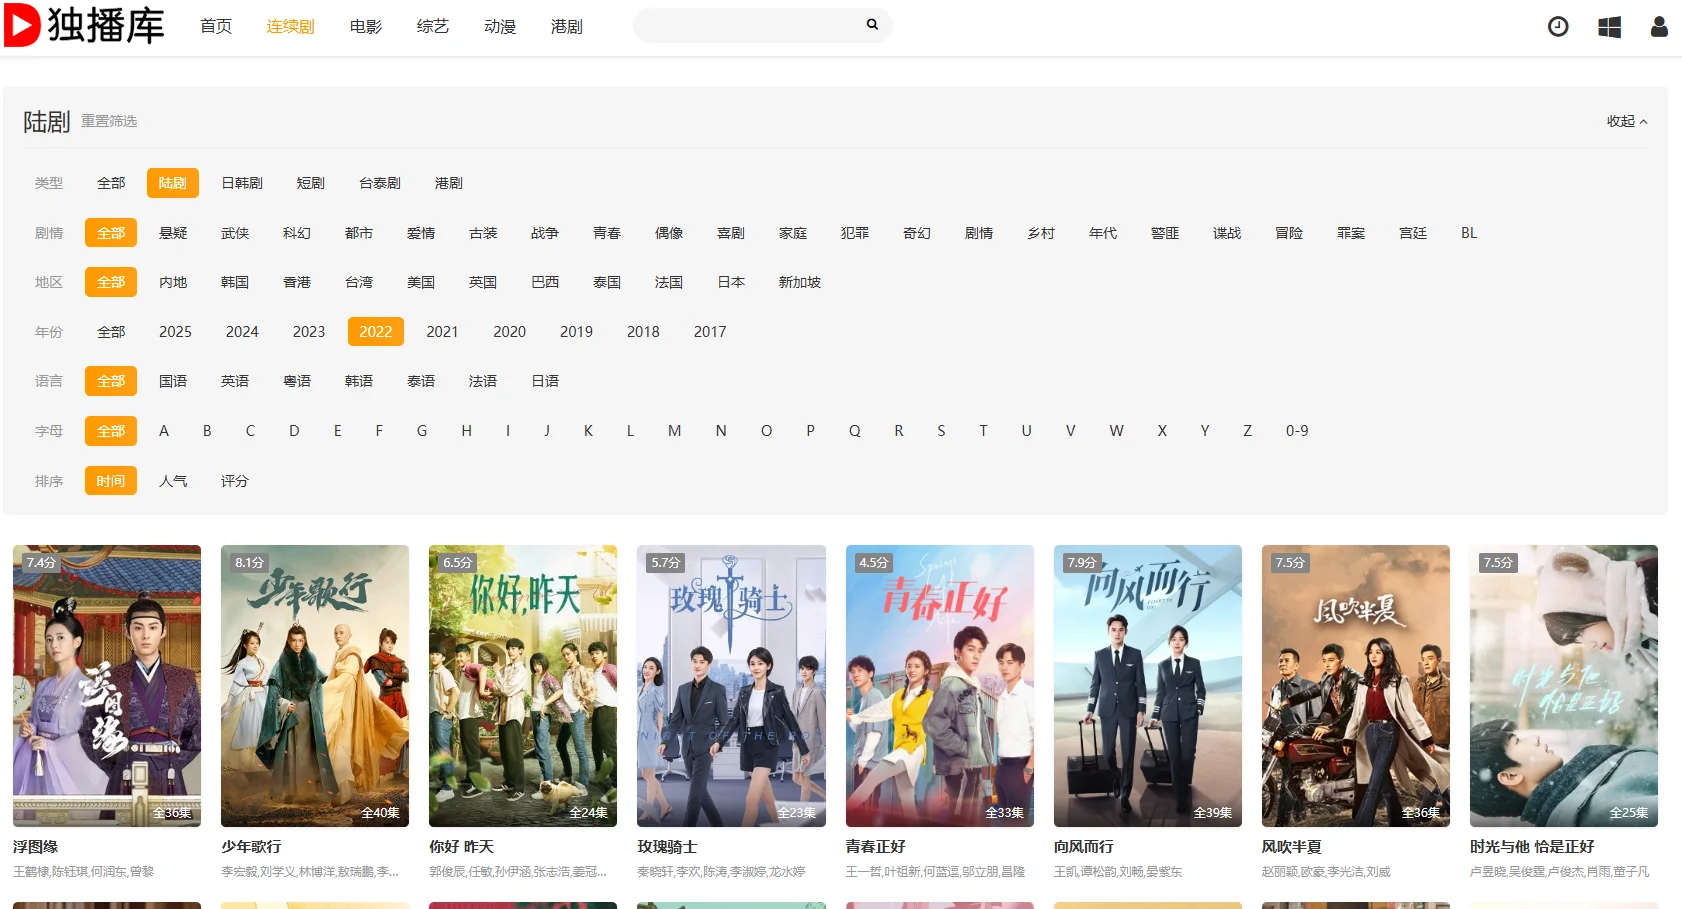The width and height of the screenshot is (1682, 909).
Task: Select 日韩剧 type filter
Action: click(242, 183)
